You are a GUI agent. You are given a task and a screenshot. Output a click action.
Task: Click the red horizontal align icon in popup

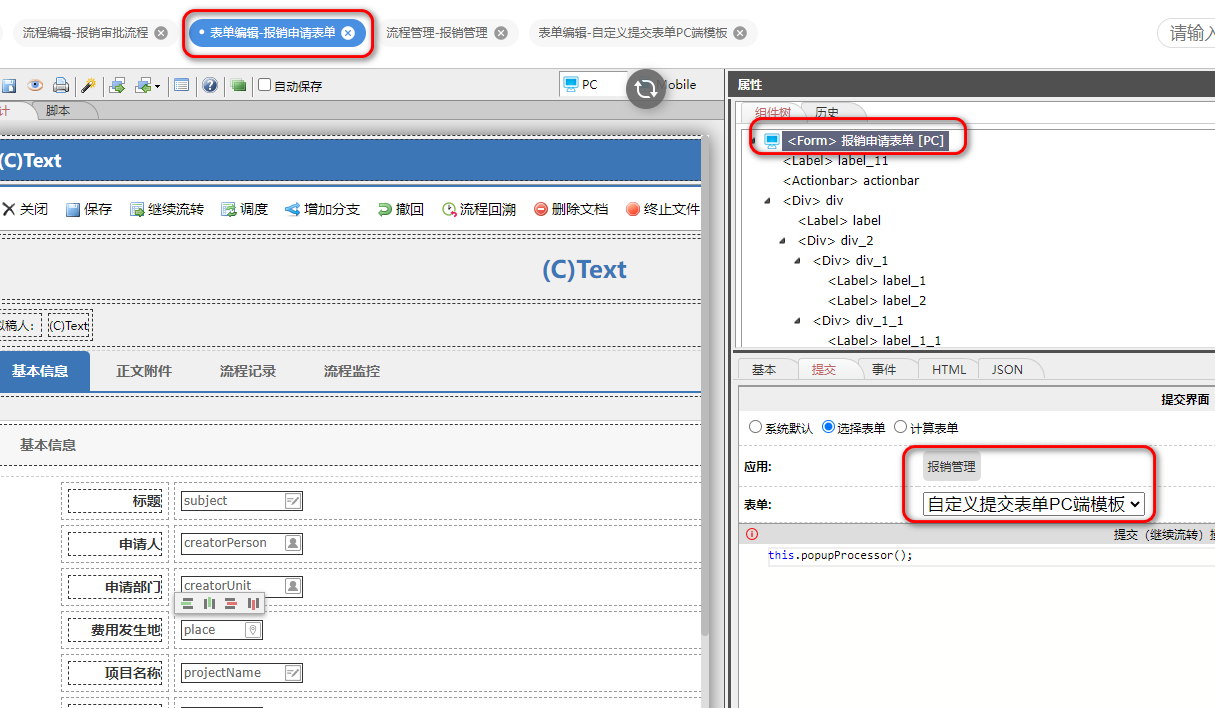[x=231, y=604]
